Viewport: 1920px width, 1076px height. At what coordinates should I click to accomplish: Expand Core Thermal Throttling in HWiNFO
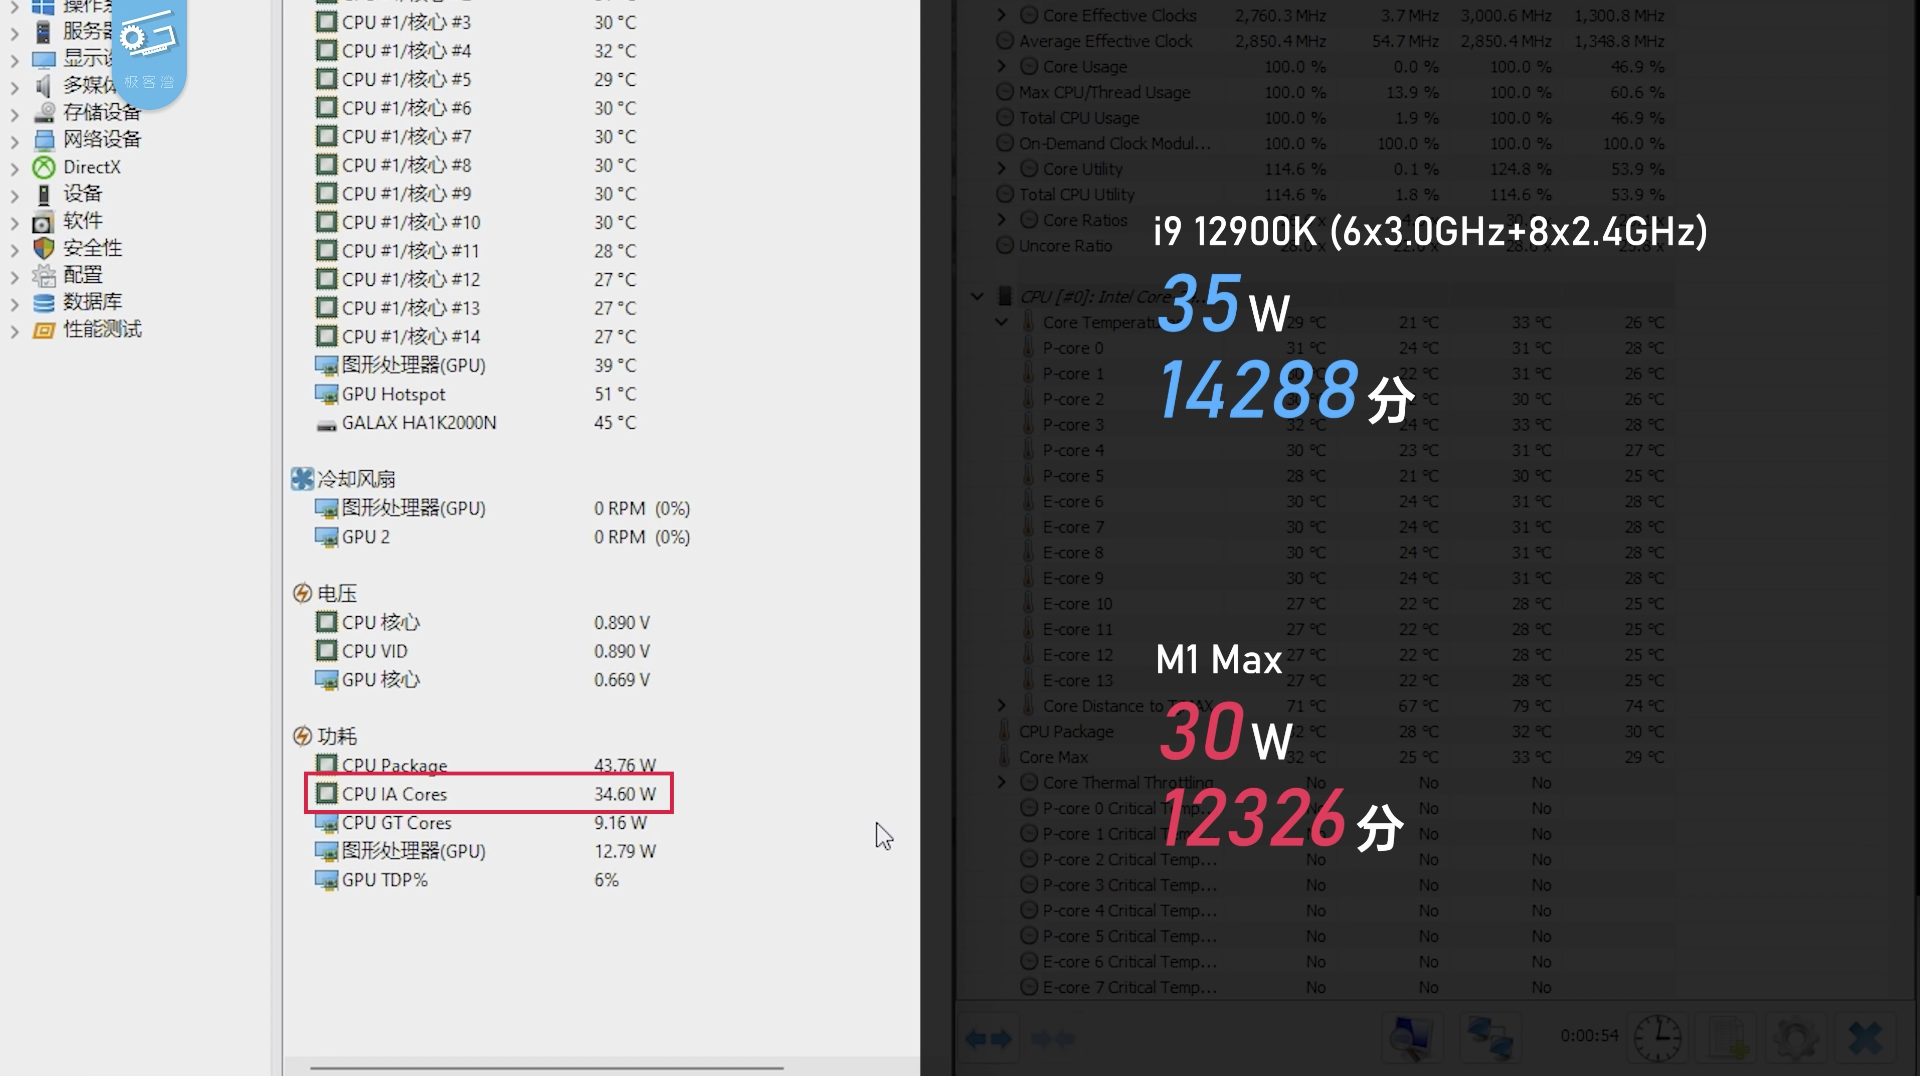[1002, 782]
